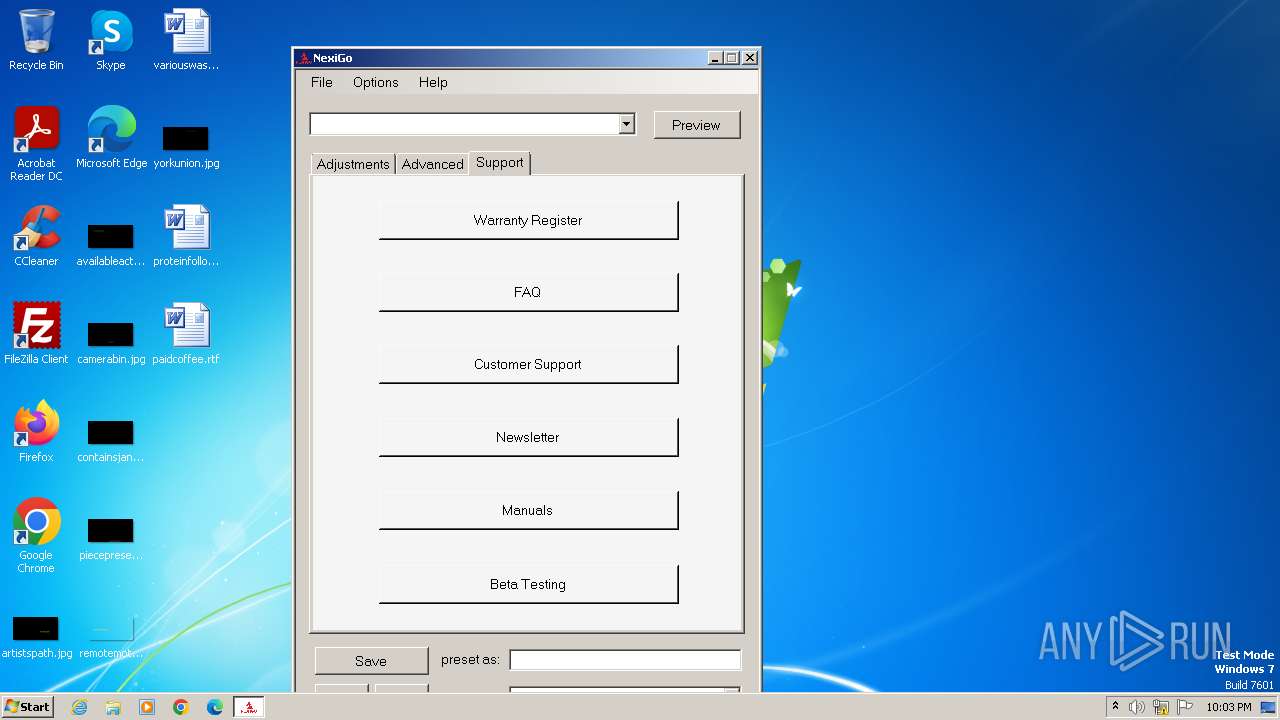Open the Windows Start menu
The width and height of the screenshot is (1280, 720).
pyautogui.click(x=27, y=707)
